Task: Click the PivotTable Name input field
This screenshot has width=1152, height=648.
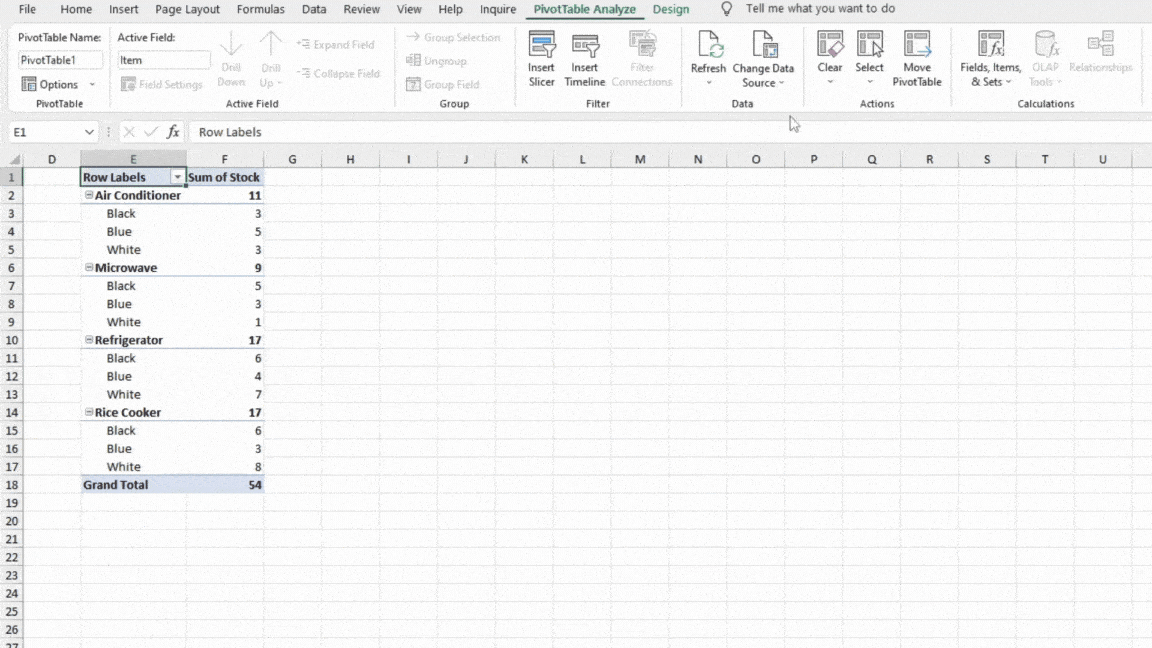Action: pyautogui.click(x=58, y=59)
